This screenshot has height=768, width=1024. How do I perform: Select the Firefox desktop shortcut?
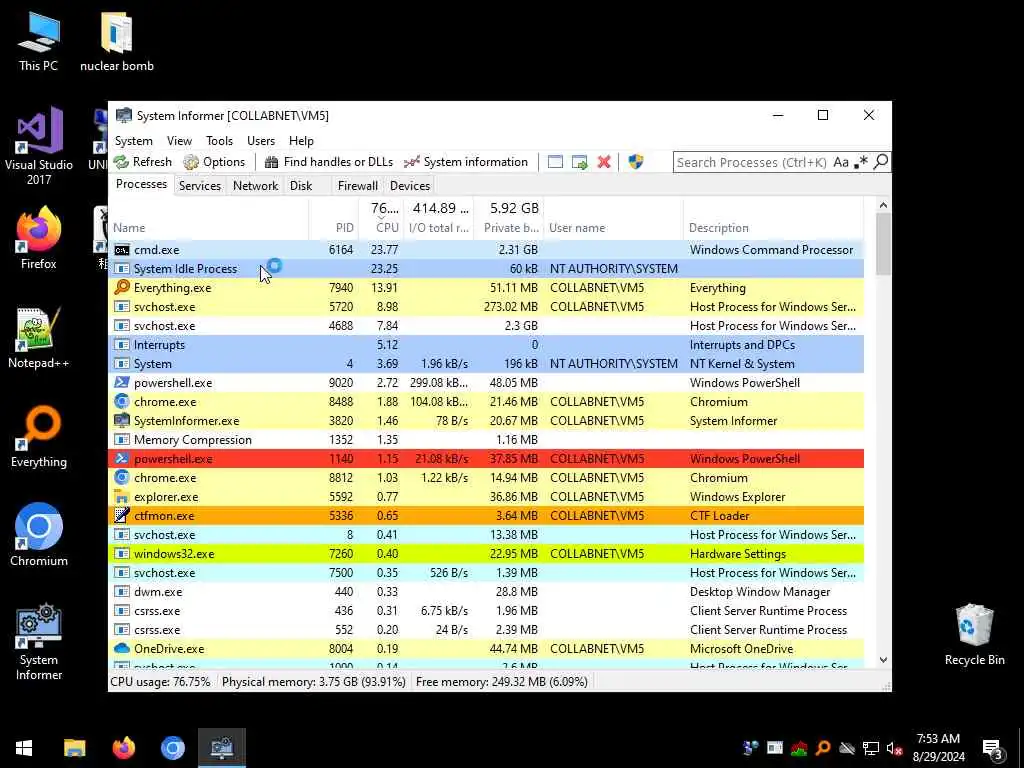coord(39,239)
